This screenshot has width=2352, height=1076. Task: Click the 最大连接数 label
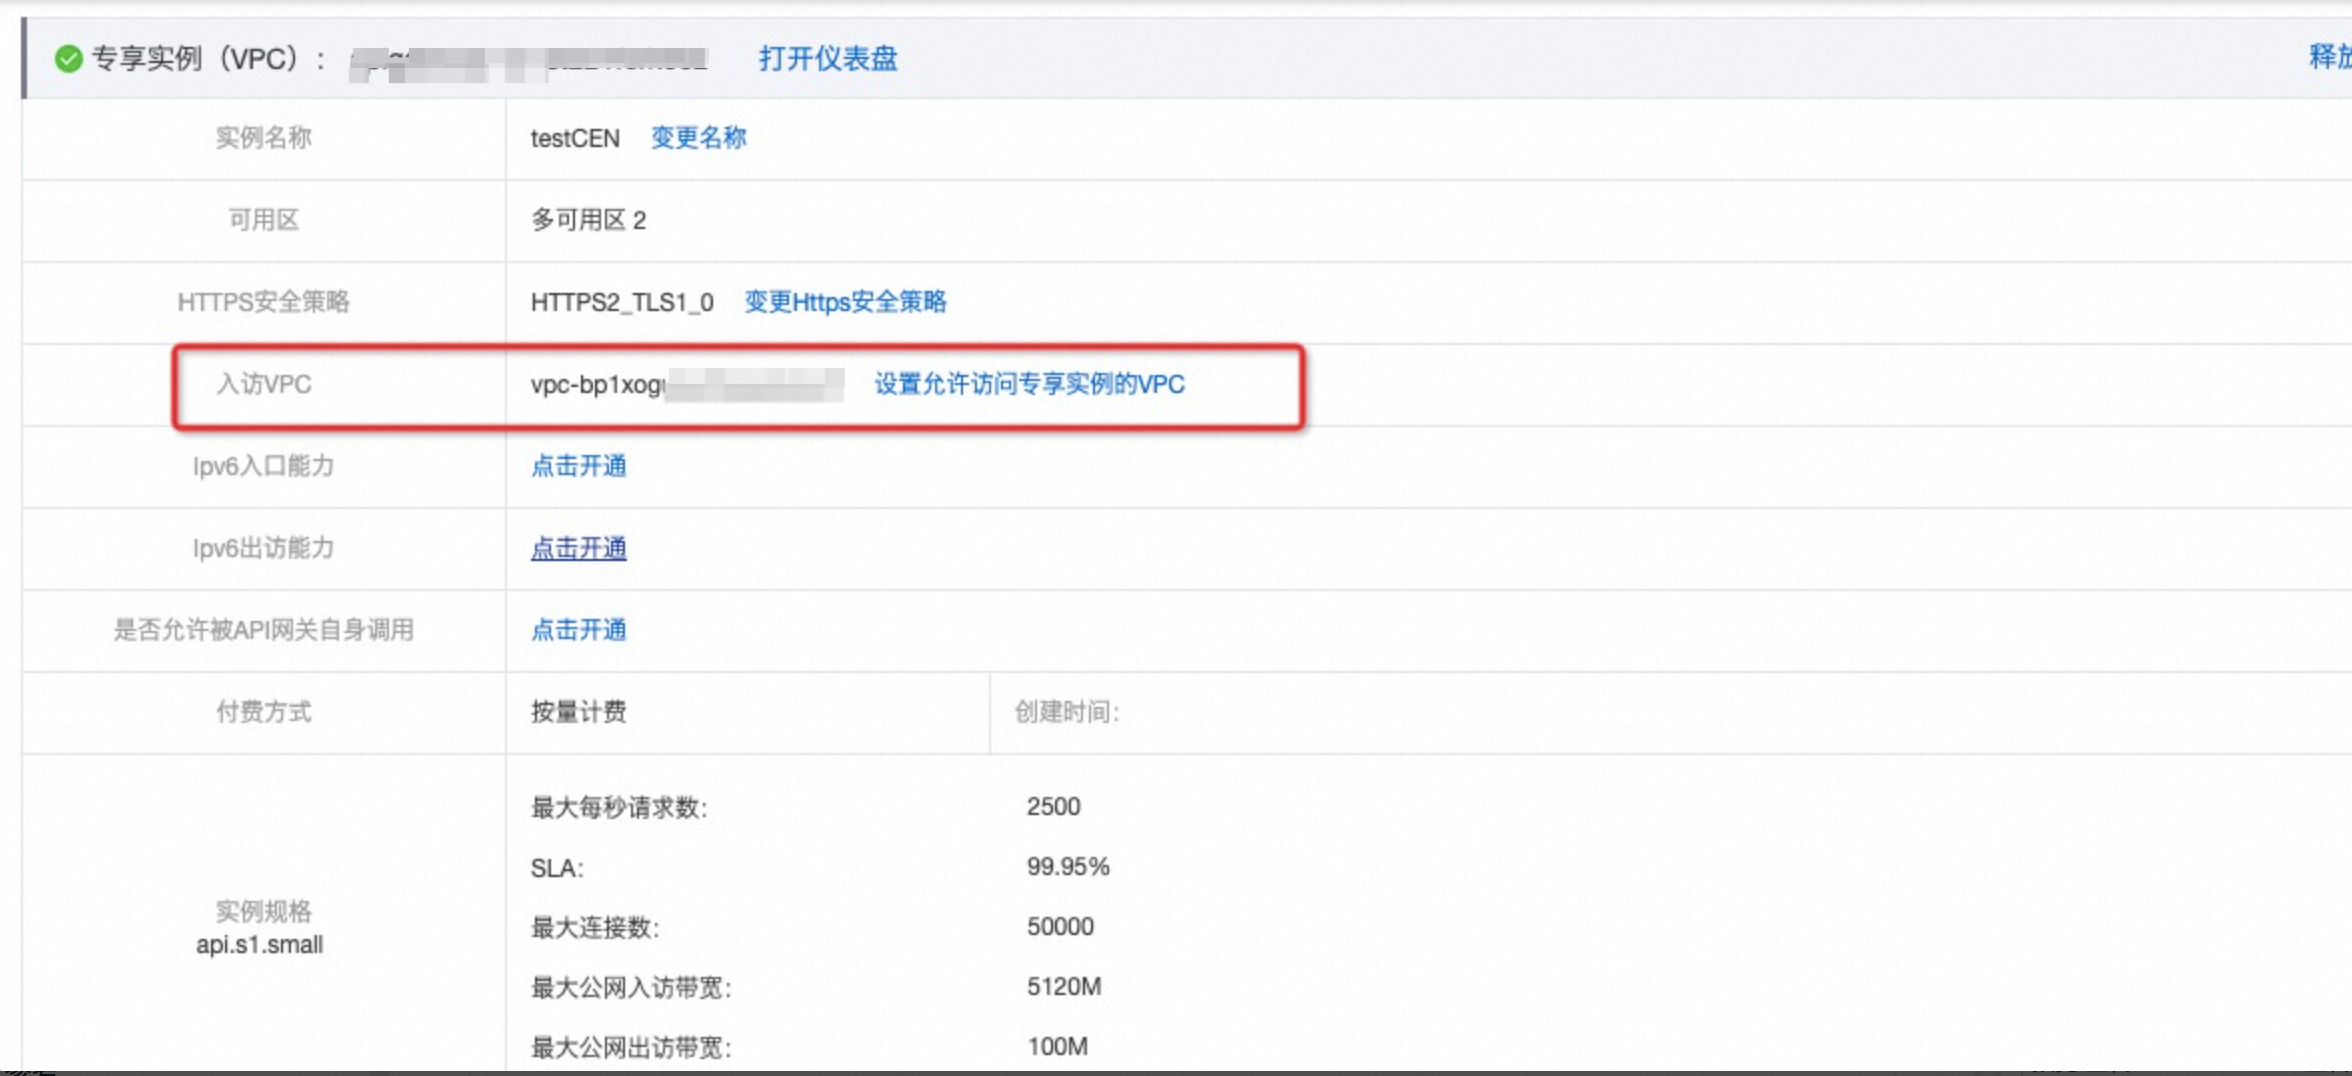pos(595,928)
